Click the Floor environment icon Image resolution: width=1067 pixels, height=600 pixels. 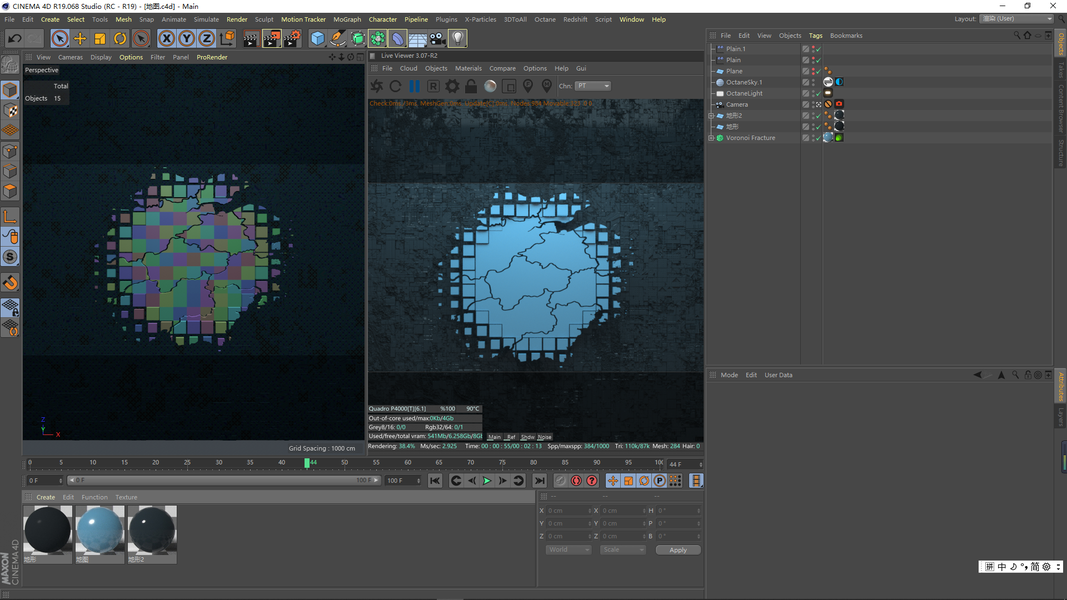click(418, 39)
